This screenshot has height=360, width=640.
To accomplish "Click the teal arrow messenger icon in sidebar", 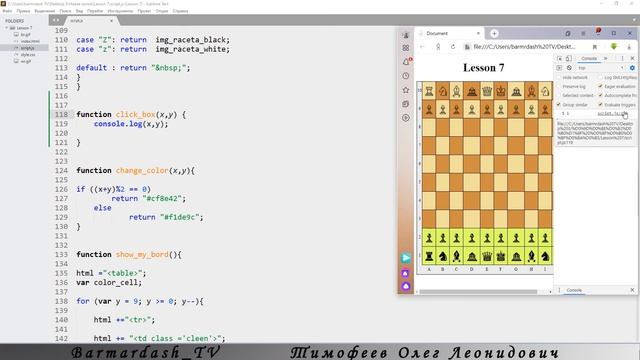I will tap(406, 258).
